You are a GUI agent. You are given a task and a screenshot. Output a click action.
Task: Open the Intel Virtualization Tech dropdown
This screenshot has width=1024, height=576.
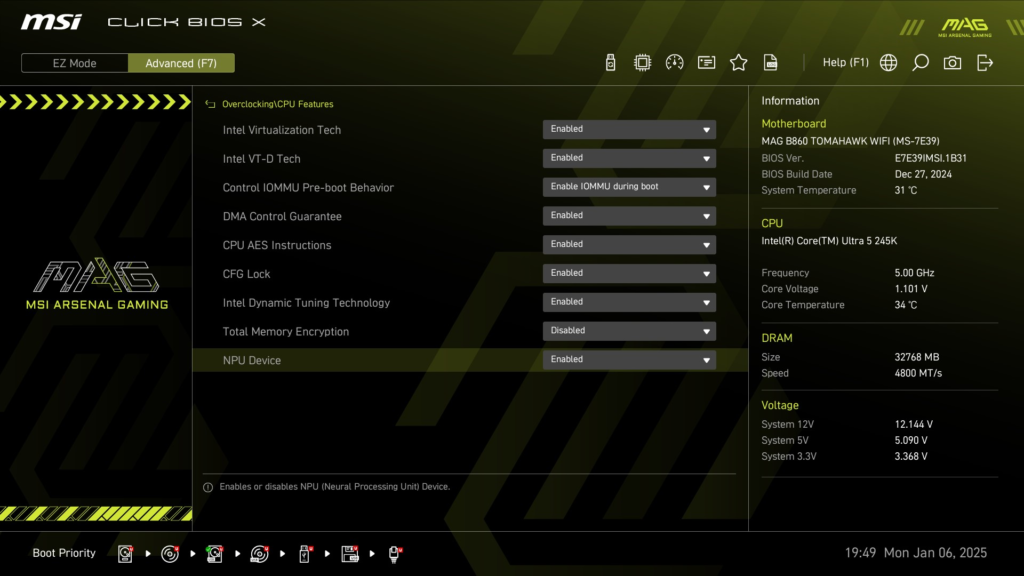coord(629,129)
